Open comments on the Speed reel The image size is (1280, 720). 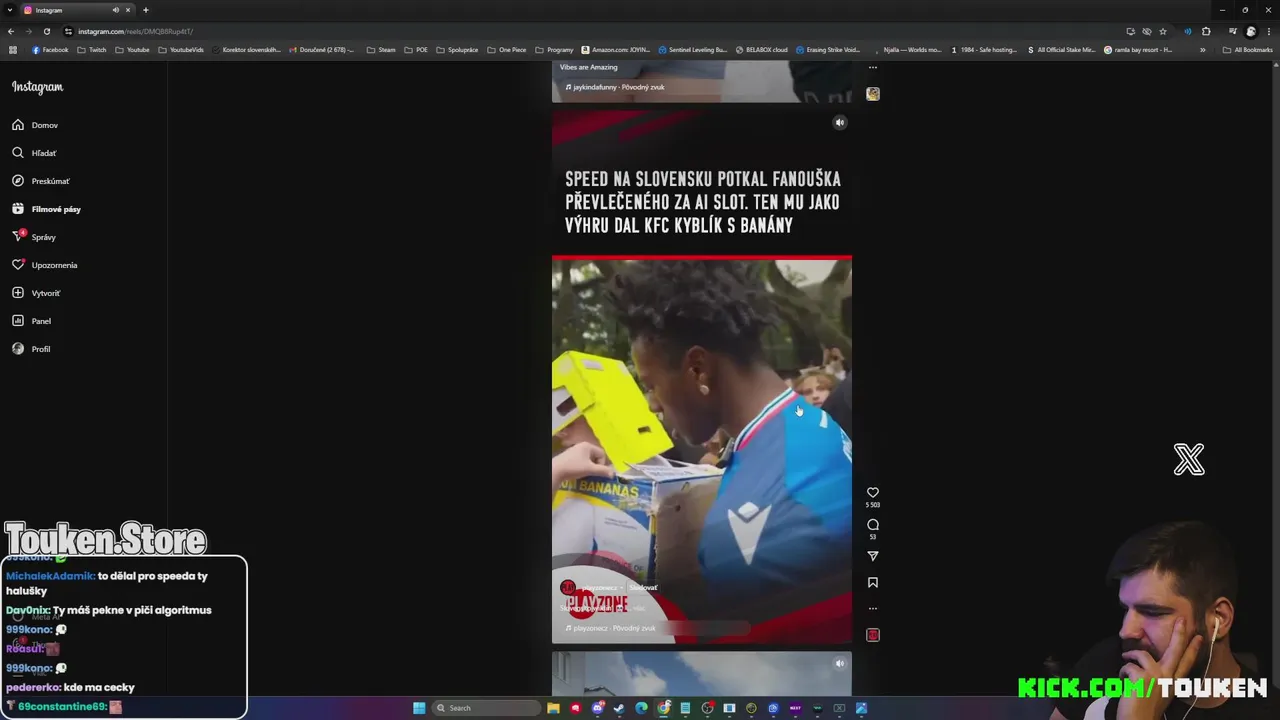point(873,525)
